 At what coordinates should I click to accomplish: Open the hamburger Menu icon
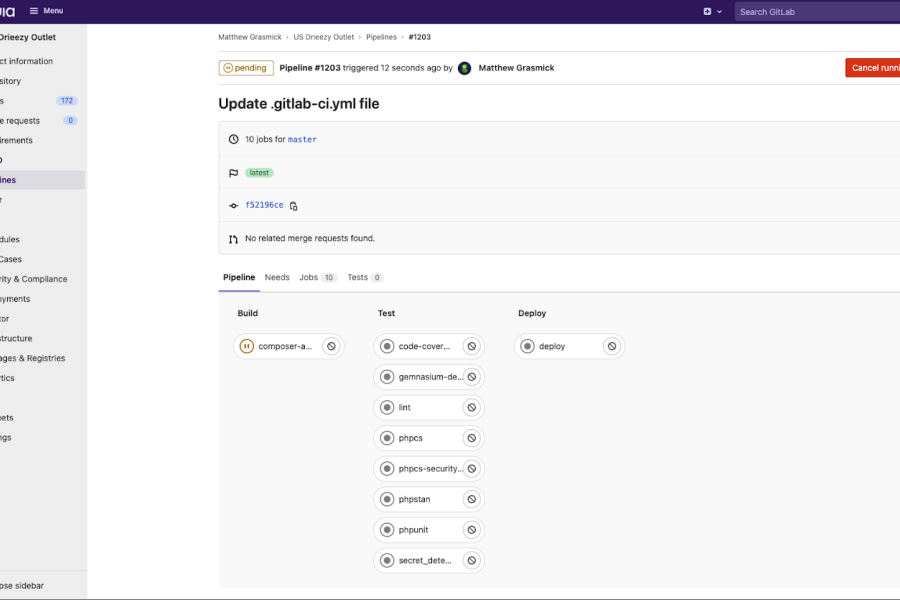coord(34,11)
